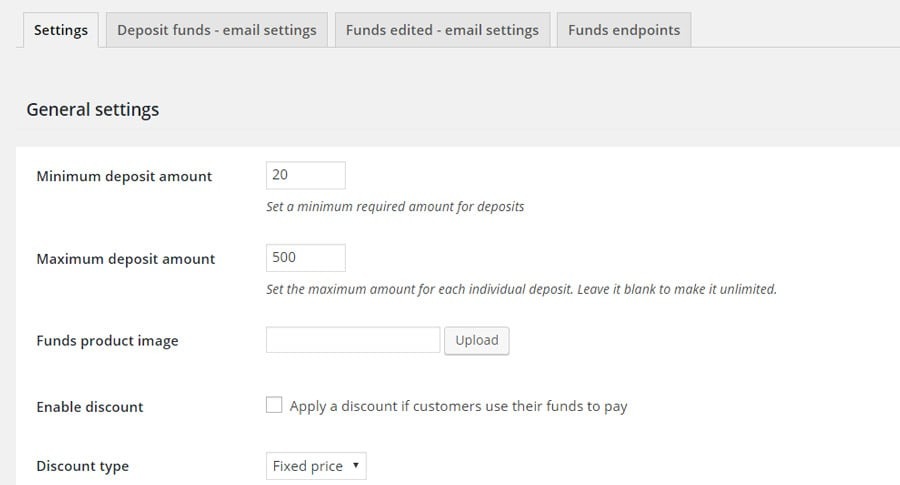The width and height of the screenshot is (900, 485).
Task: Click the 'Discount type' label
Action: pyautogui.click(x=82, y=466)
